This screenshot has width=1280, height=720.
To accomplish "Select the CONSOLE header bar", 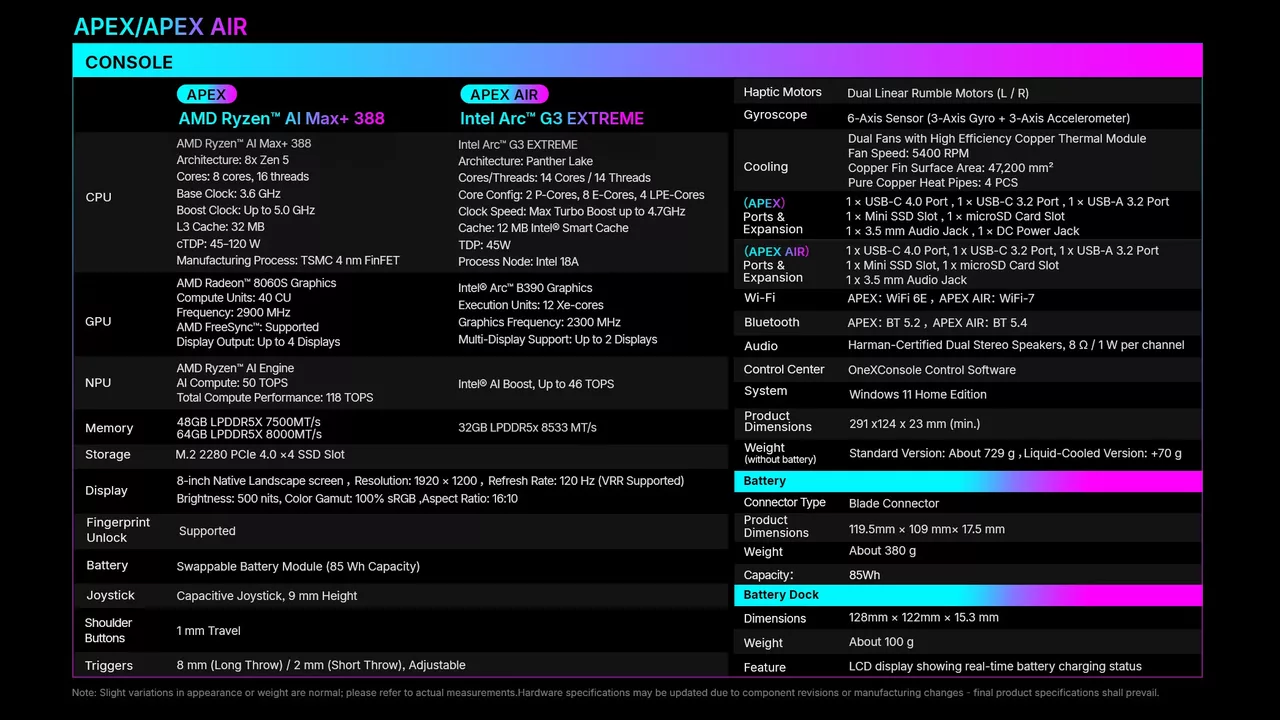I will click(x=637, y=61).
